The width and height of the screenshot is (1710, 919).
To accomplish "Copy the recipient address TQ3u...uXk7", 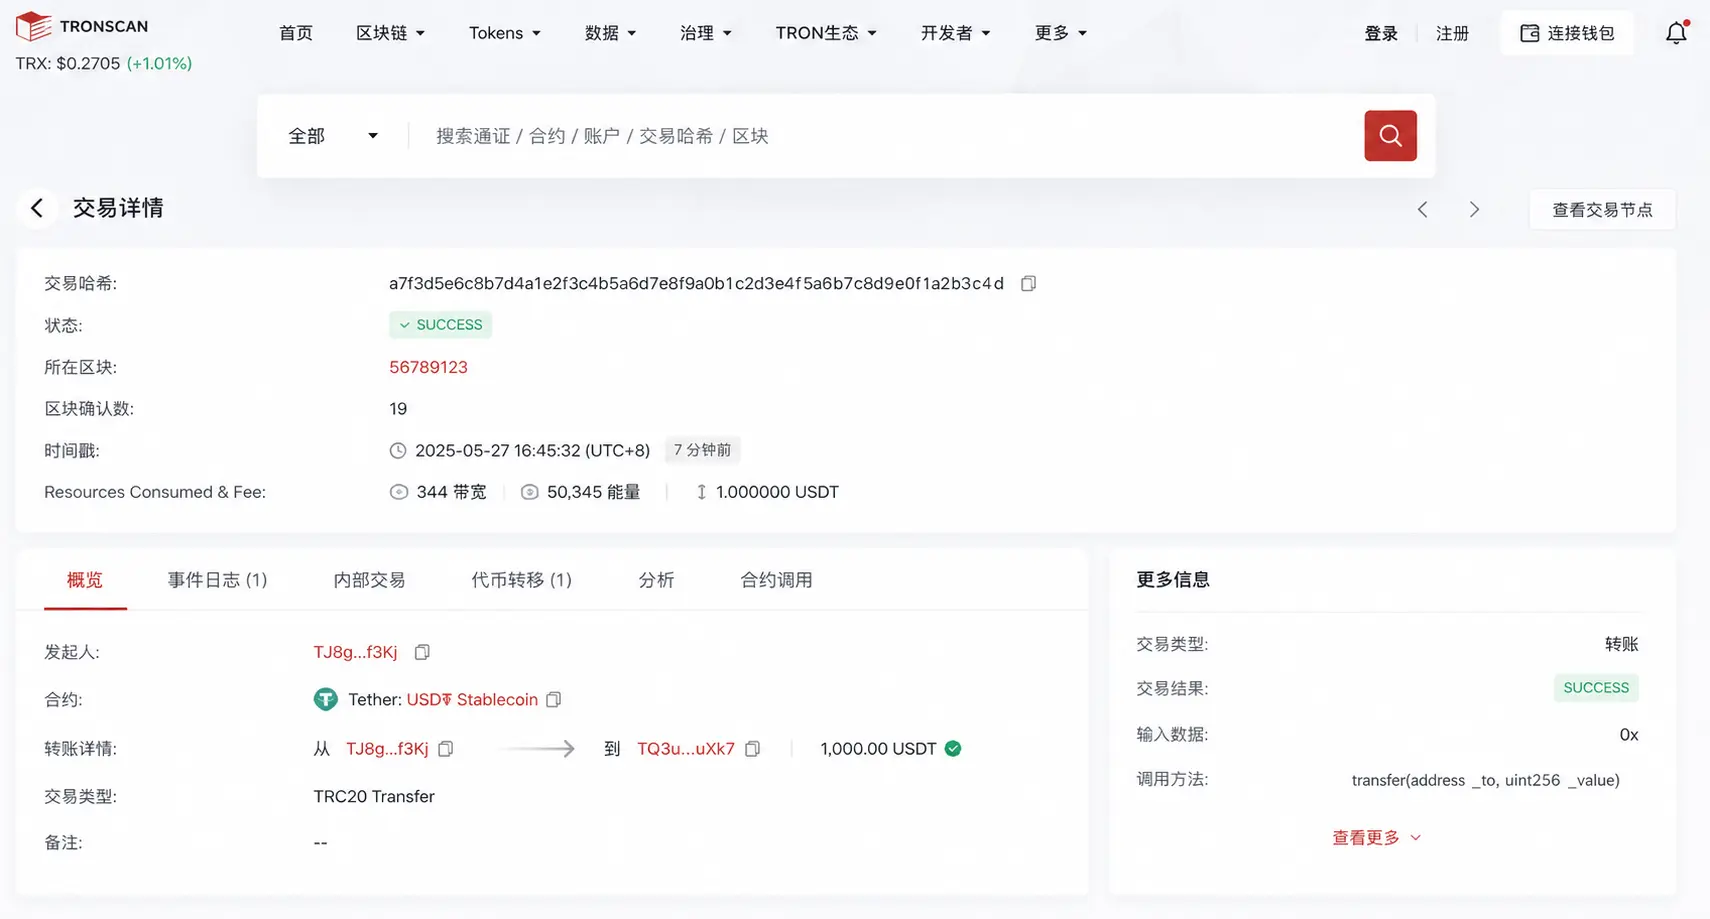I will point(753,749).
